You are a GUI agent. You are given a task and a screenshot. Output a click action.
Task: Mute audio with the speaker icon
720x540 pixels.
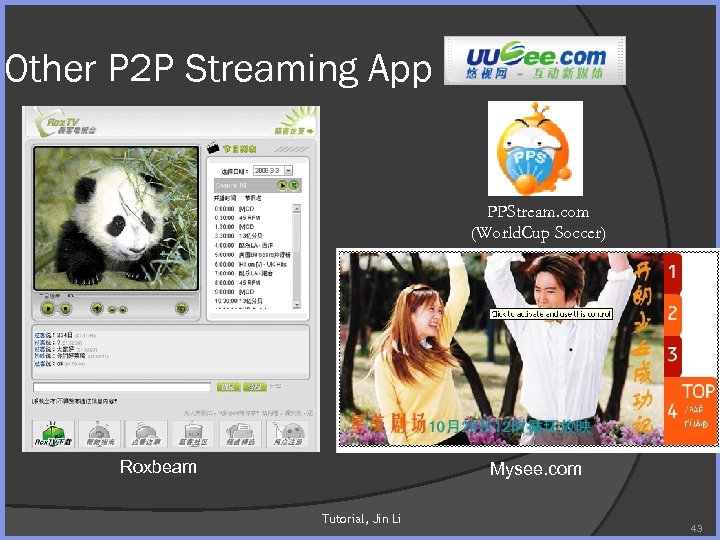click(96, 308)
